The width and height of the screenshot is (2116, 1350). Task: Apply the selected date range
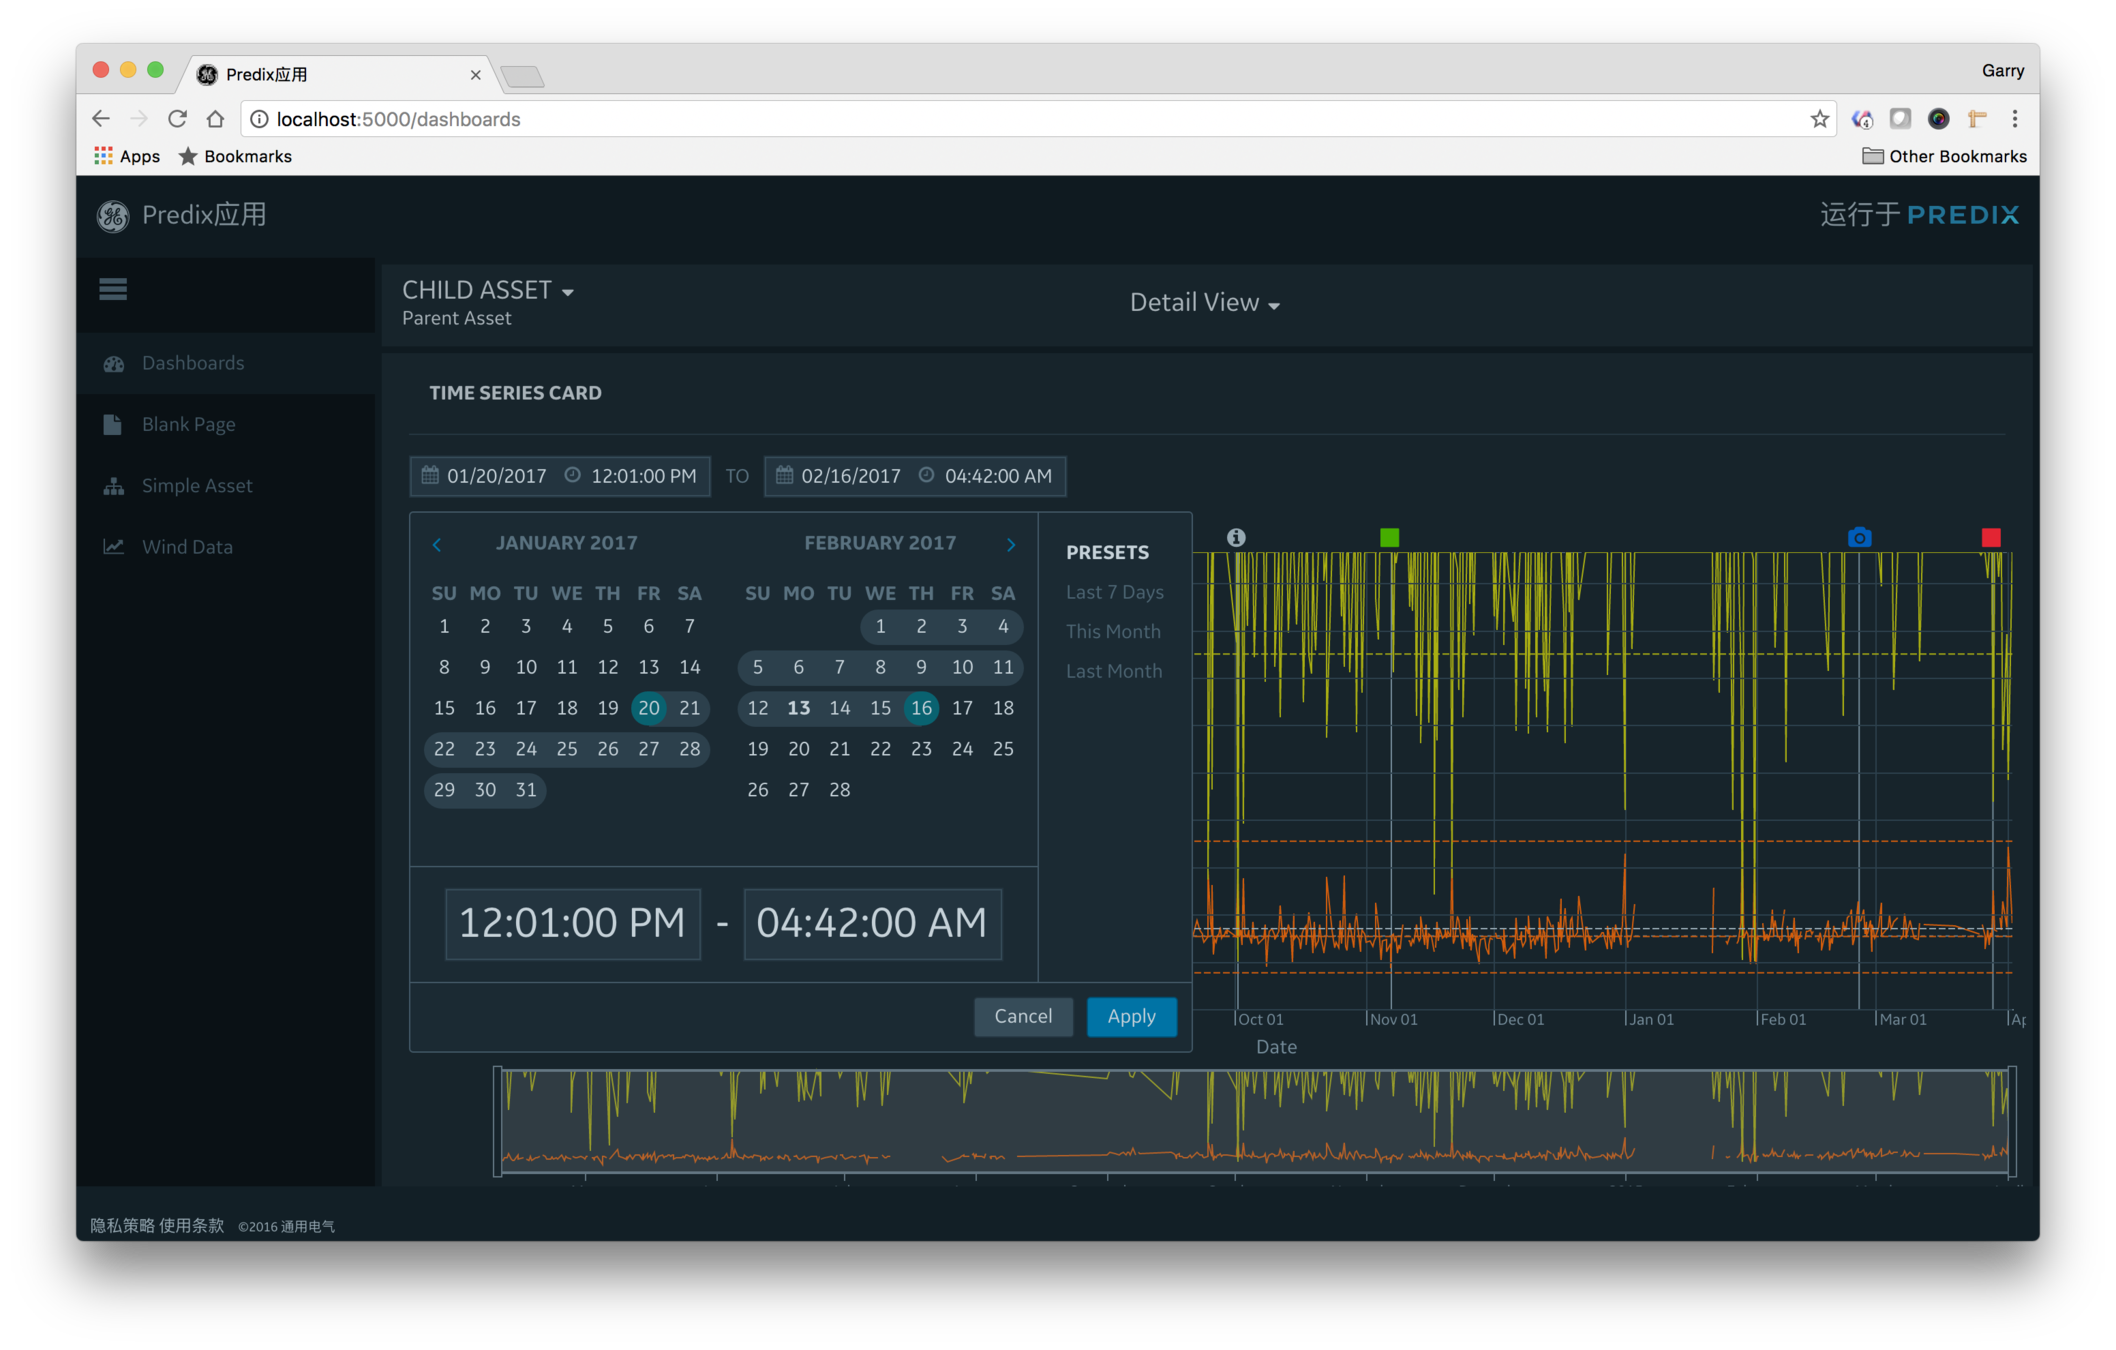tap(1131, 1016)
